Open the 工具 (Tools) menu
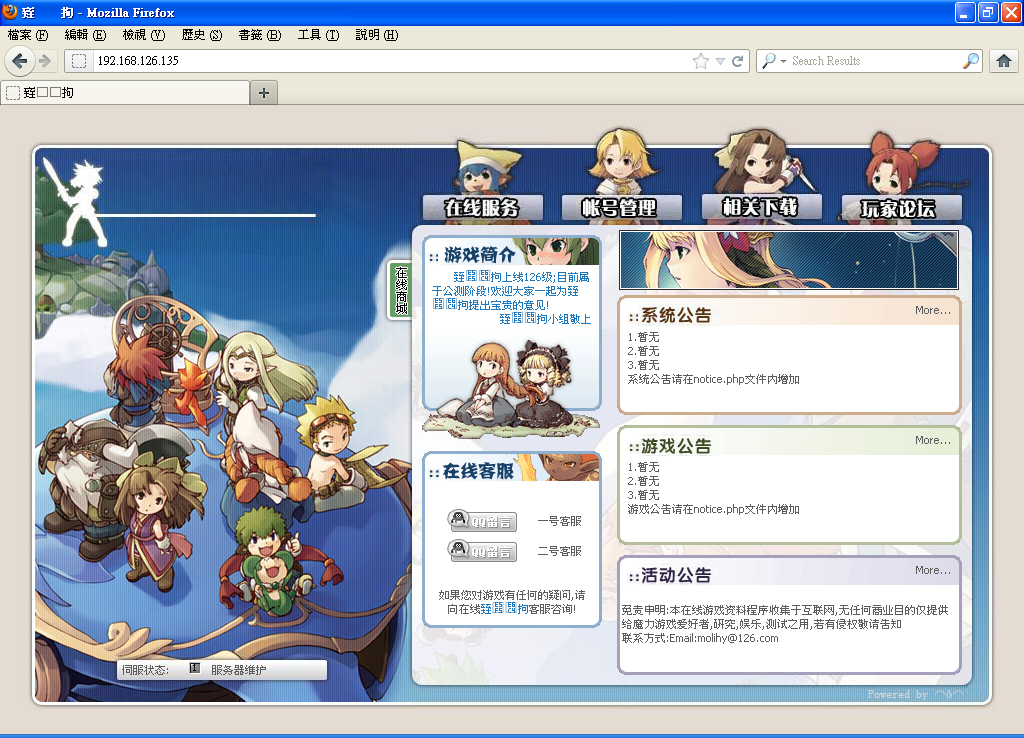This screenshot has height=738, width=1024. (319, 35)
